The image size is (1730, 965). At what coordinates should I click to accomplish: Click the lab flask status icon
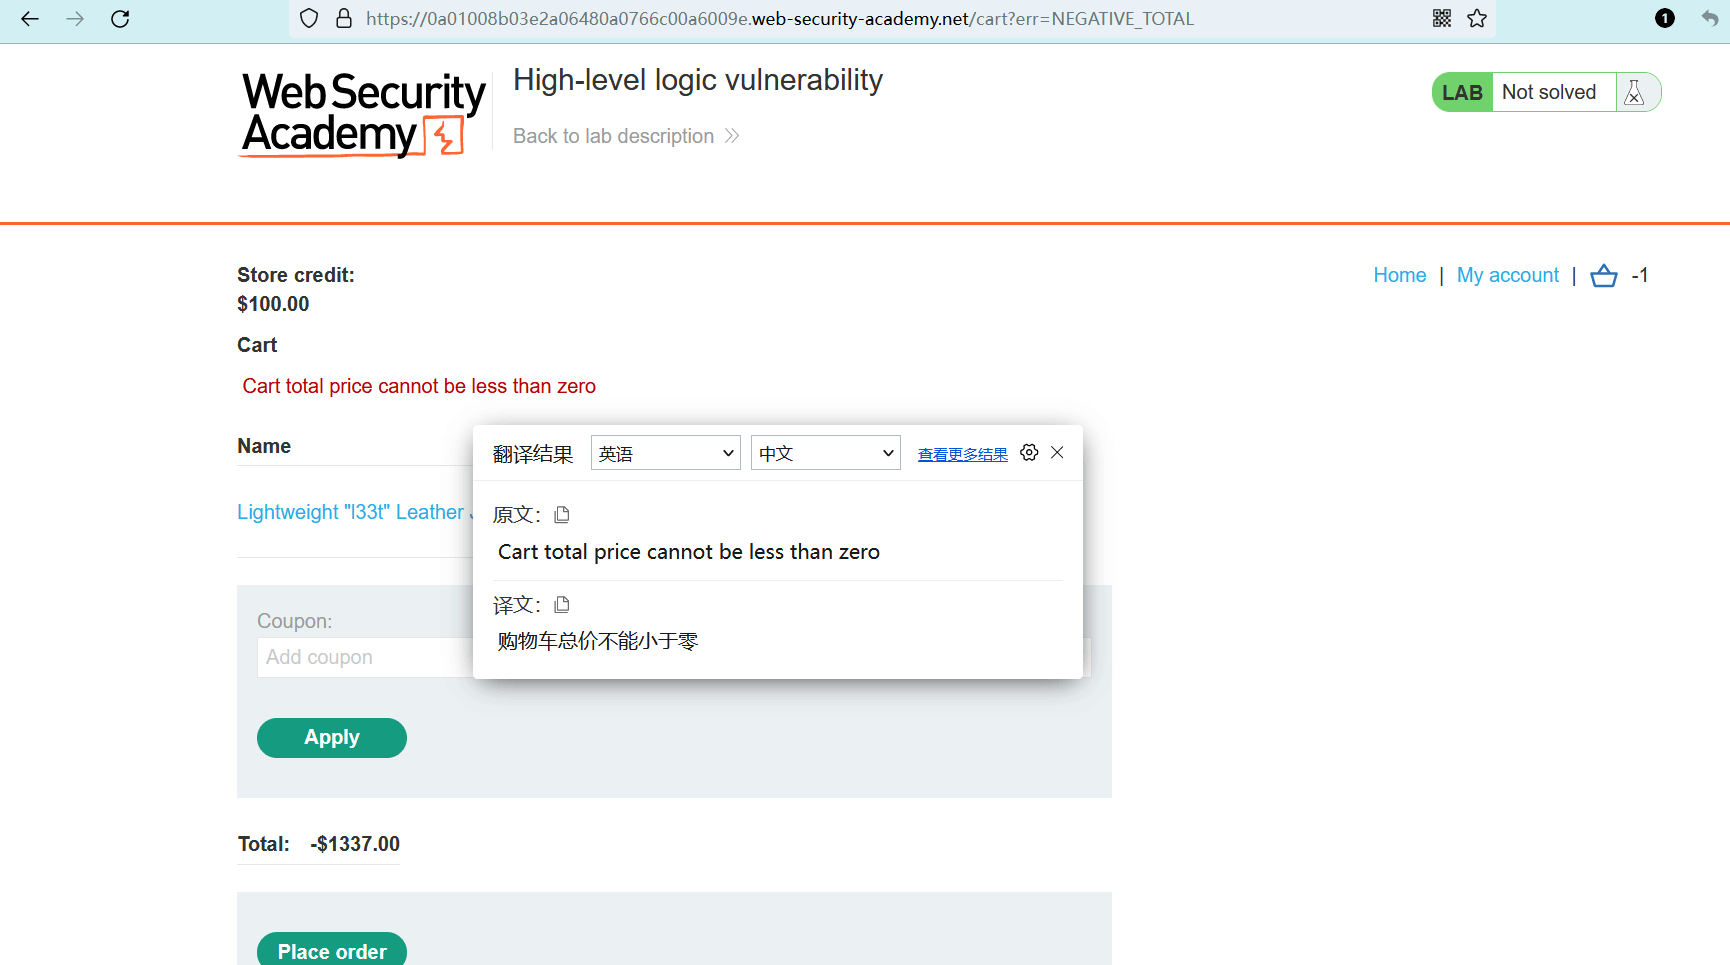[1635, 92]
